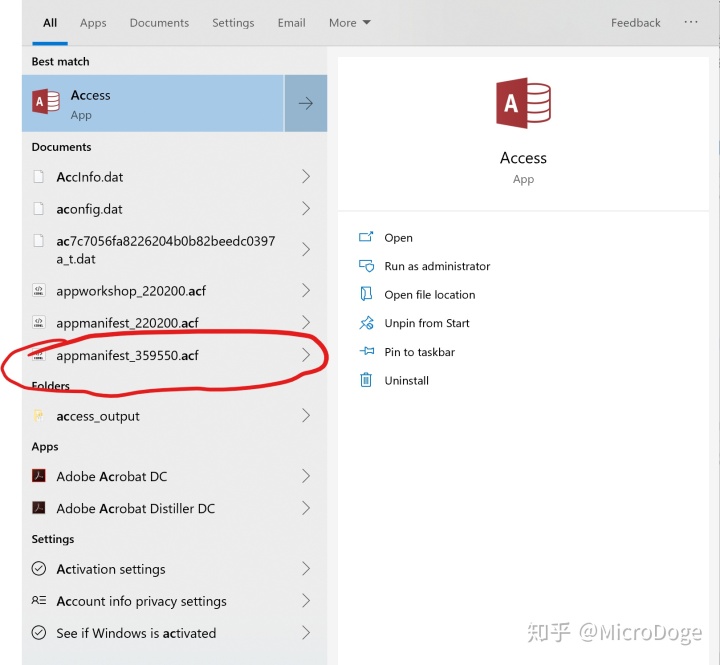Image resolution: width=720 pixels, height=665 pixels.
Task: Select the All search tab
Action: pyautogui.click(x=50, y=23)
